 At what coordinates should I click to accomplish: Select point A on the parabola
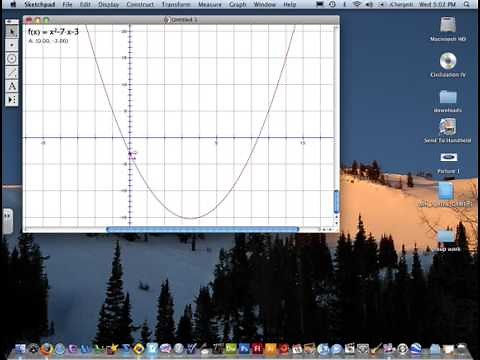point(130,153)
